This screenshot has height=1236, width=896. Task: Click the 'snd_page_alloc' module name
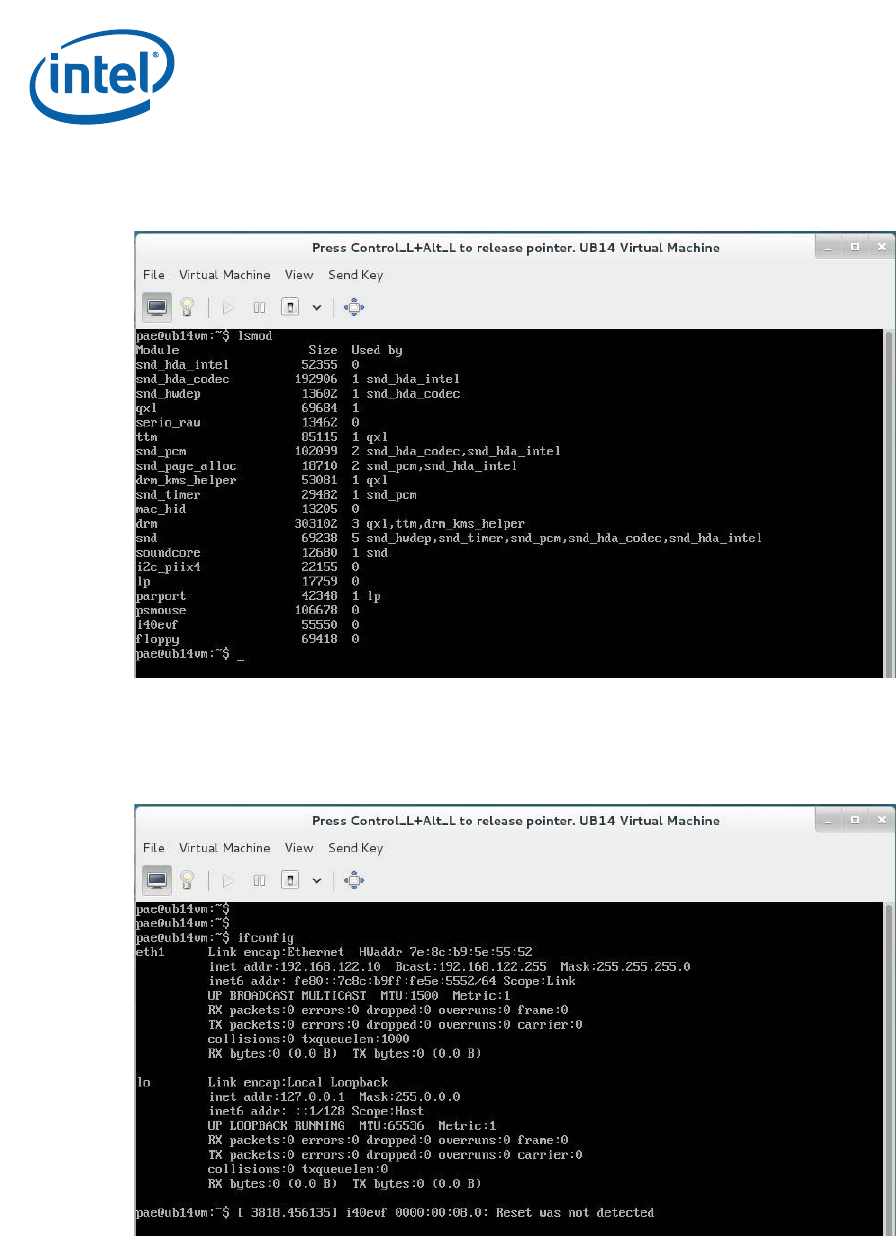(186, 466)
